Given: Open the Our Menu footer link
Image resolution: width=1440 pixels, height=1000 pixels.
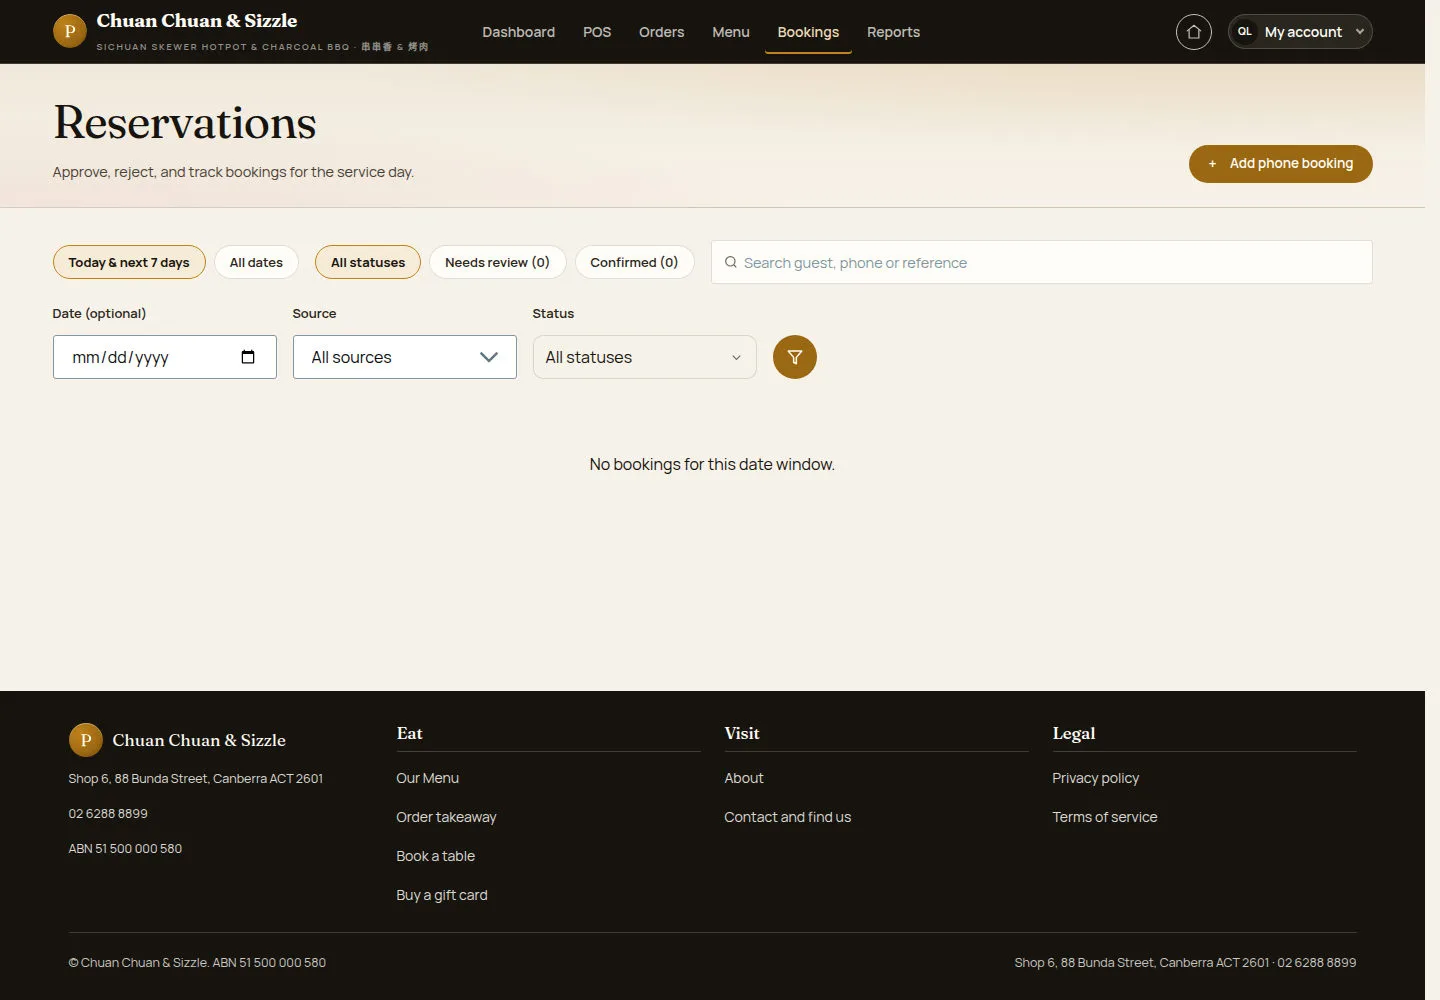Looking at the screenshot, I should [x=427, y=778].
